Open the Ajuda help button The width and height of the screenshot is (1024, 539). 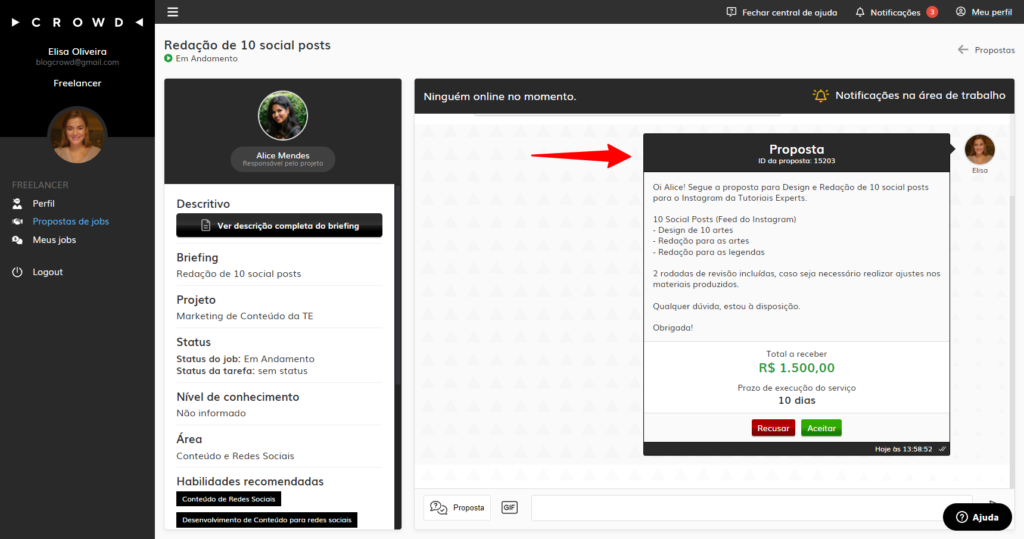(977, 517)
